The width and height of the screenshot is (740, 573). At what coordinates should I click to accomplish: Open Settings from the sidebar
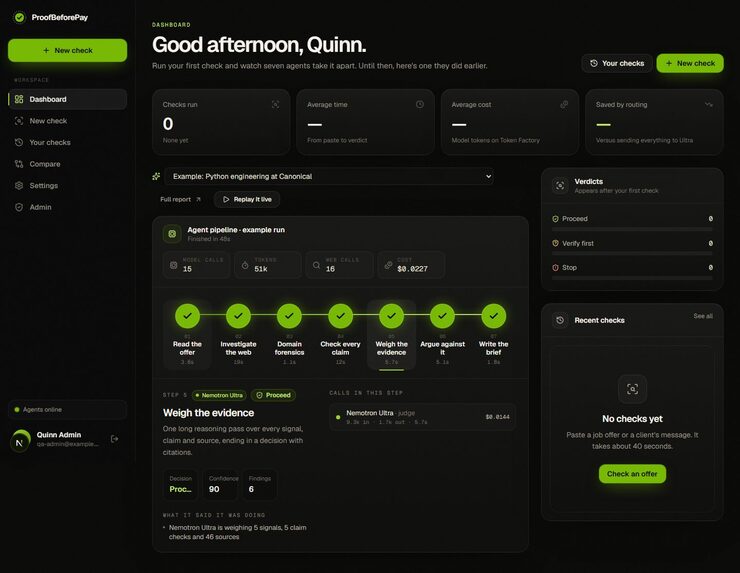click(67, 185)
